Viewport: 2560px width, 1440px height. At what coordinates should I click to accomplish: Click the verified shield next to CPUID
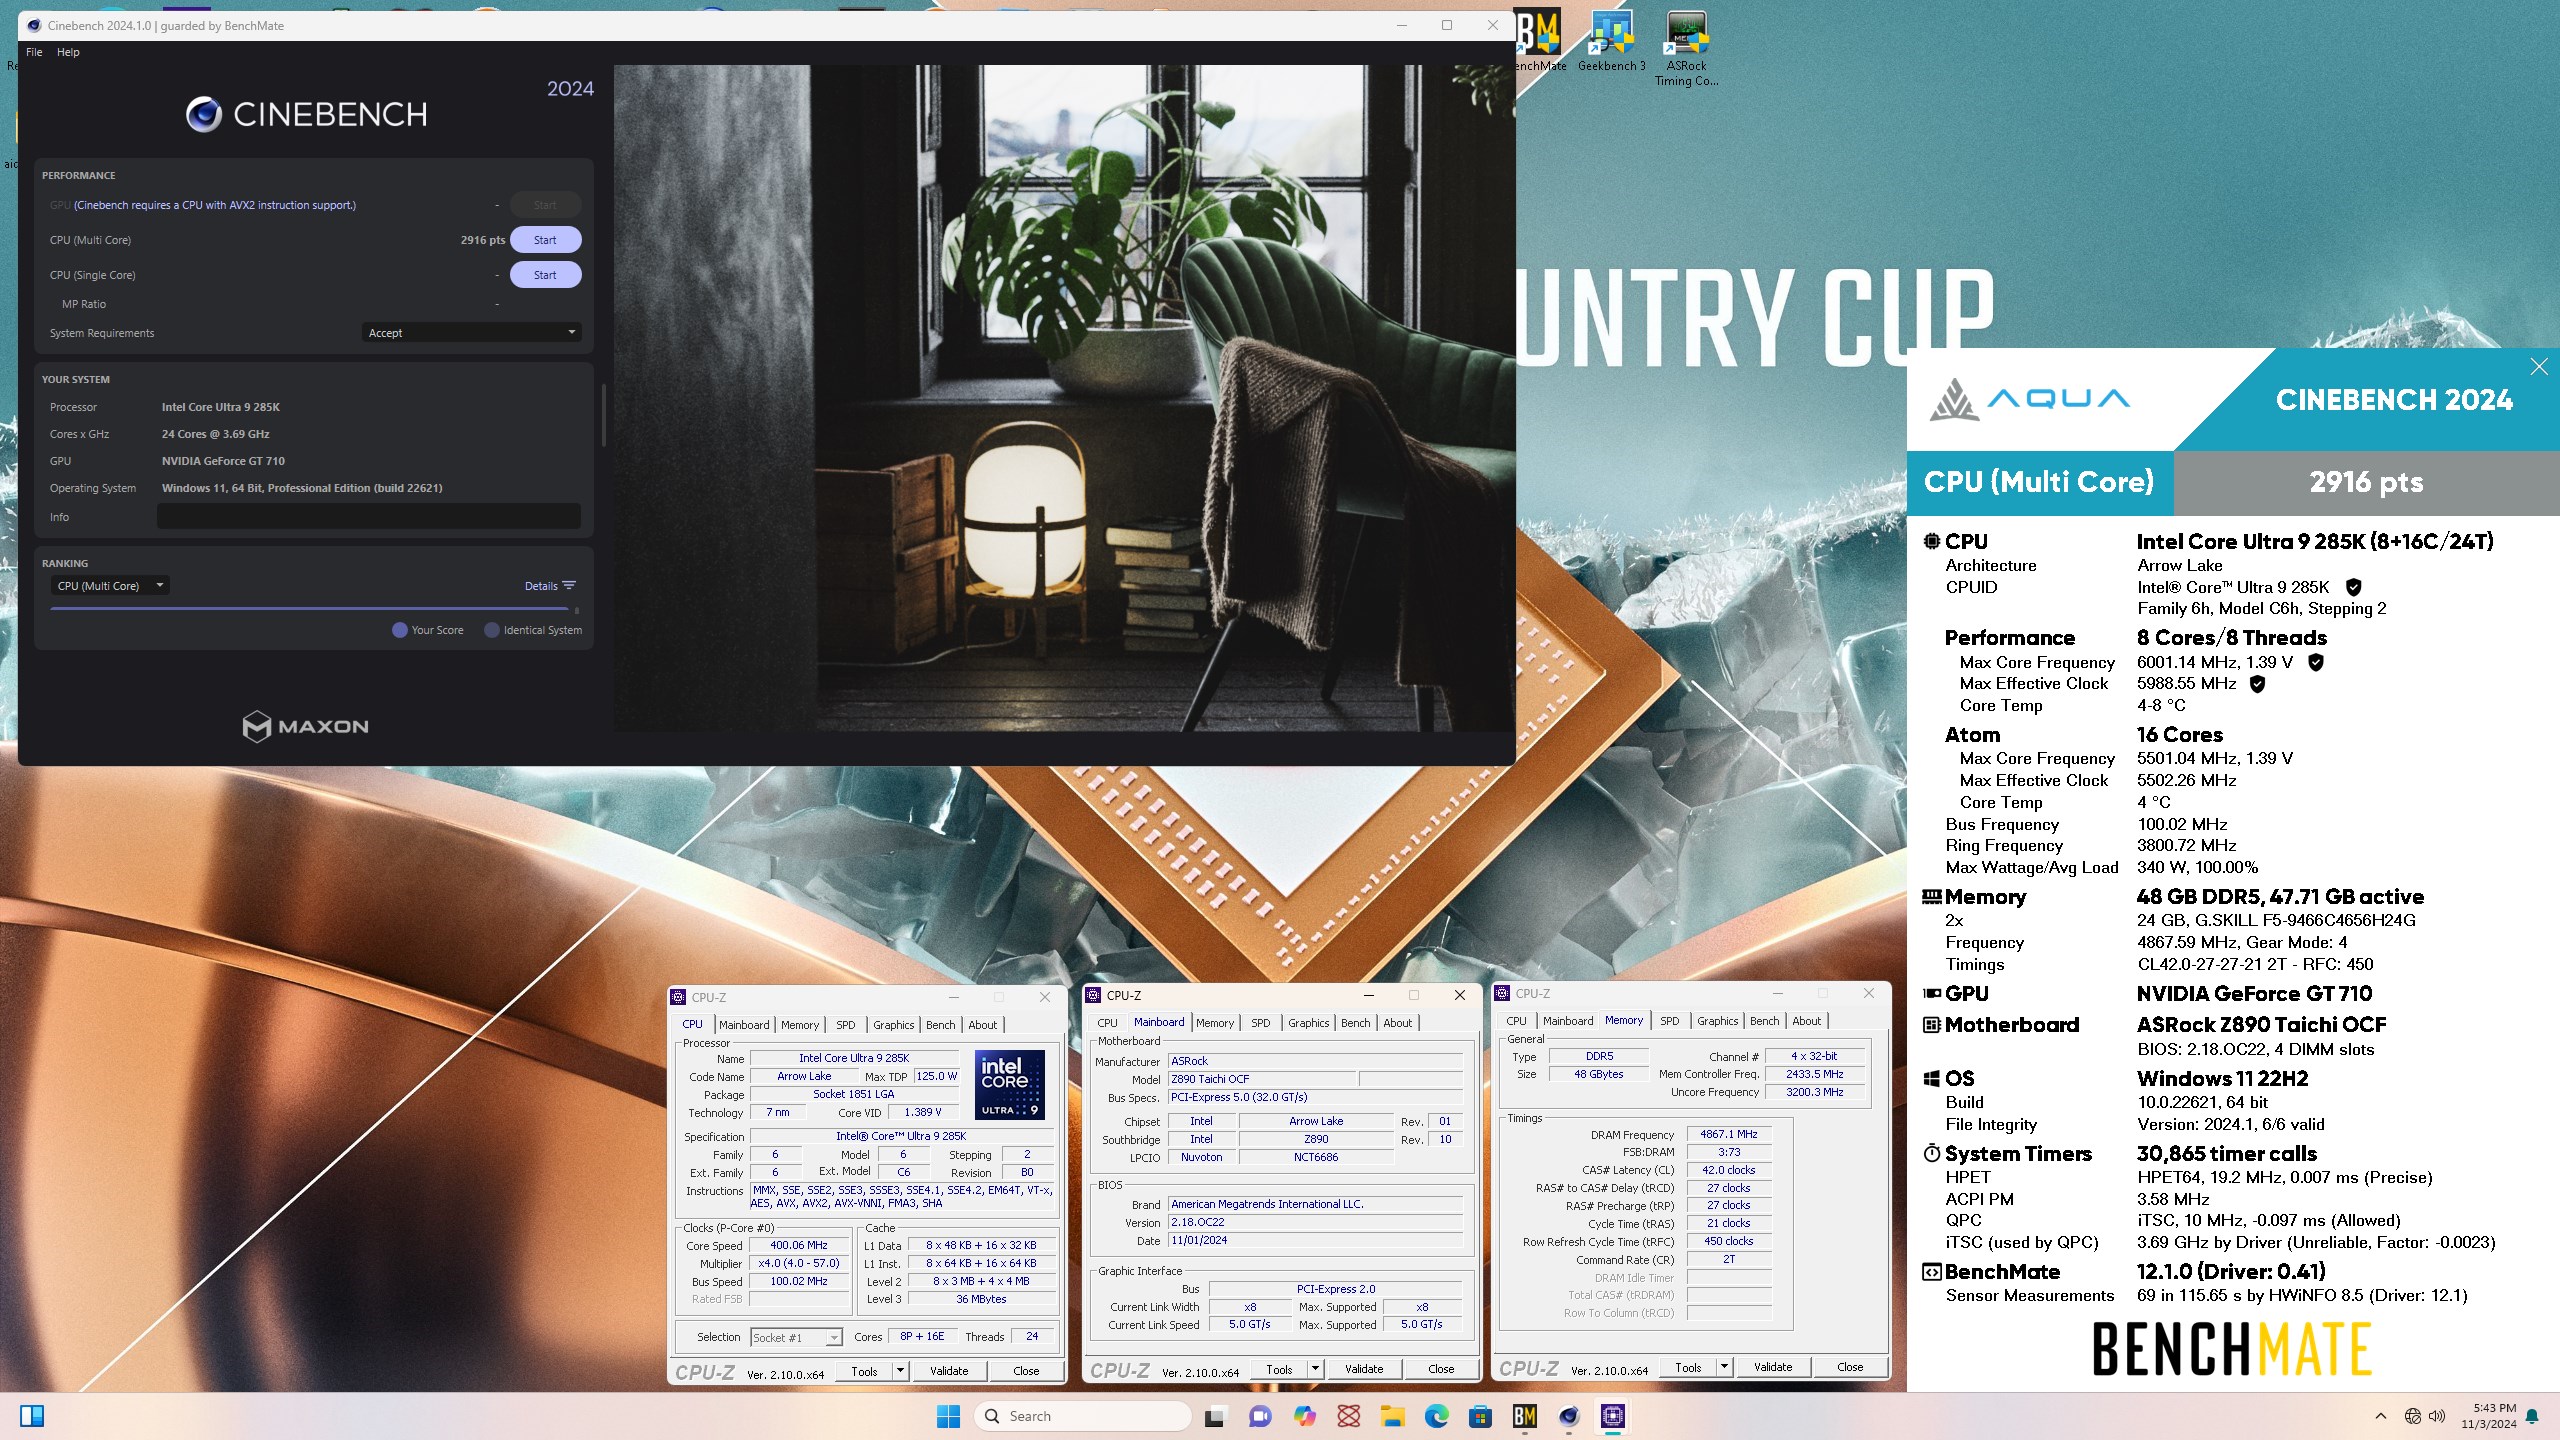(2353, 587)
